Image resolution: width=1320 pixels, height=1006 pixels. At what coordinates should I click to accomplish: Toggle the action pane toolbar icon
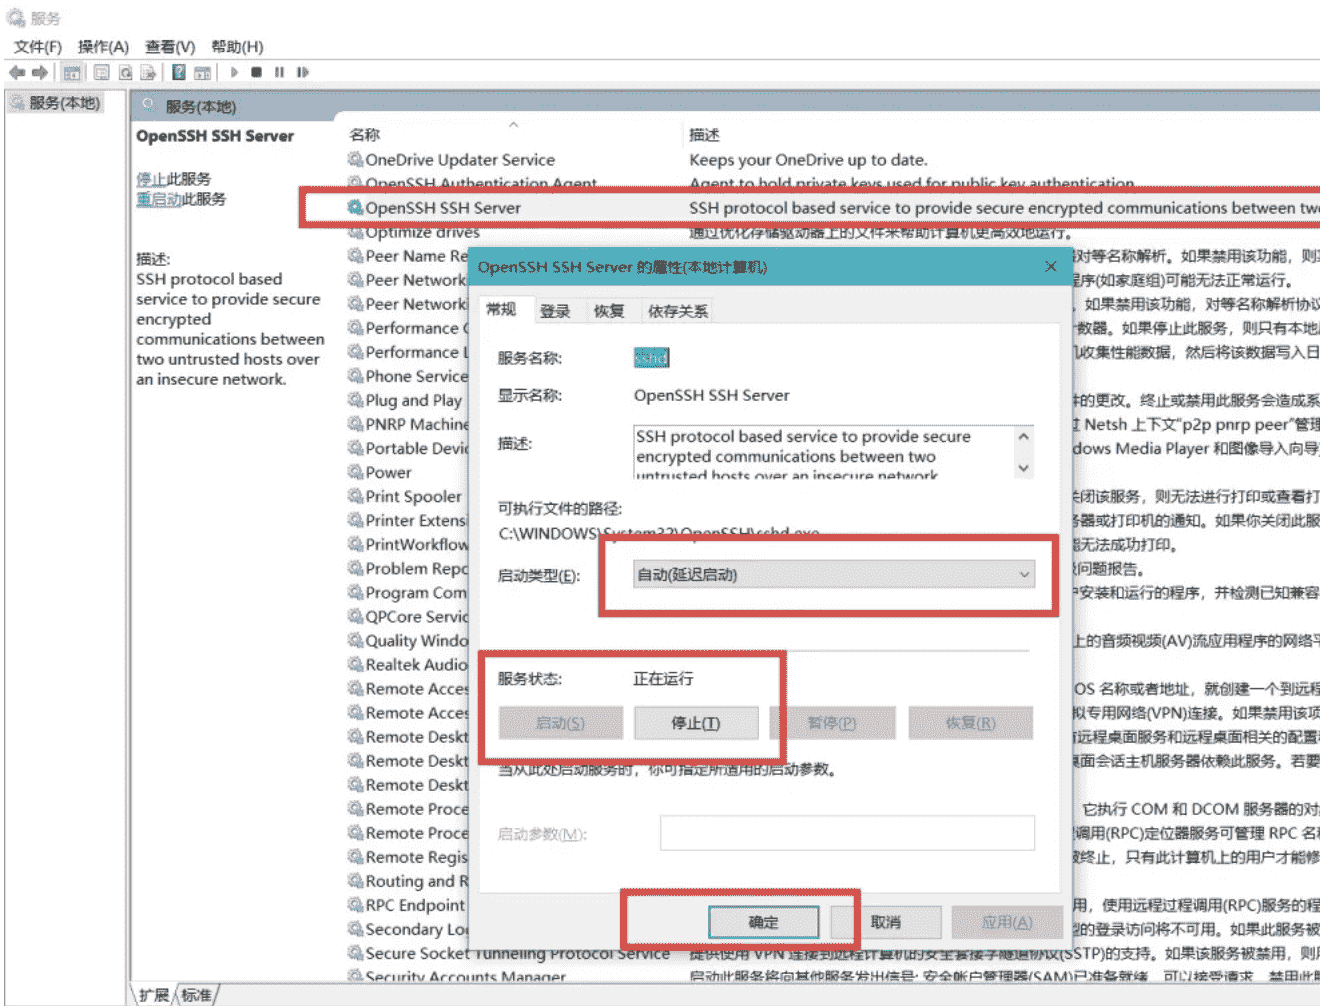(x=202, y=72)
